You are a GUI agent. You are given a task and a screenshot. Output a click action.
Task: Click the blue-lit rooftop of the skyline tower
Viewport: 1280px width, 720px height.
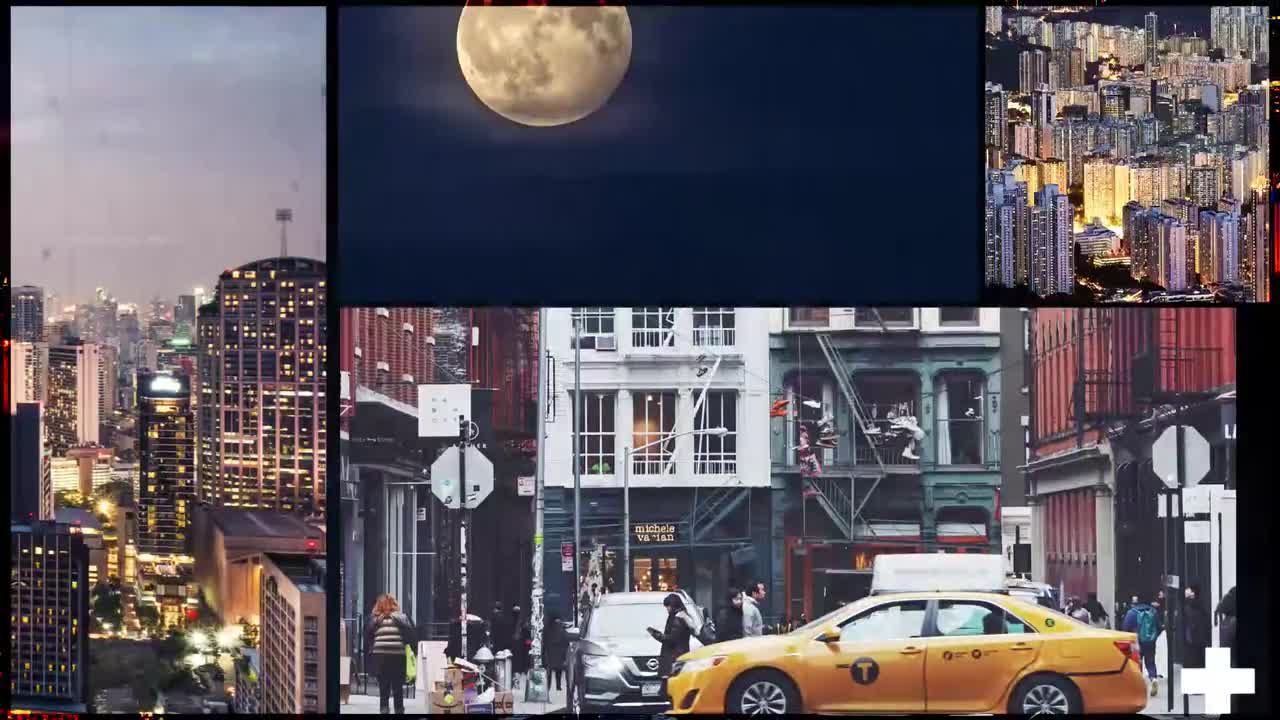point(163,385)
